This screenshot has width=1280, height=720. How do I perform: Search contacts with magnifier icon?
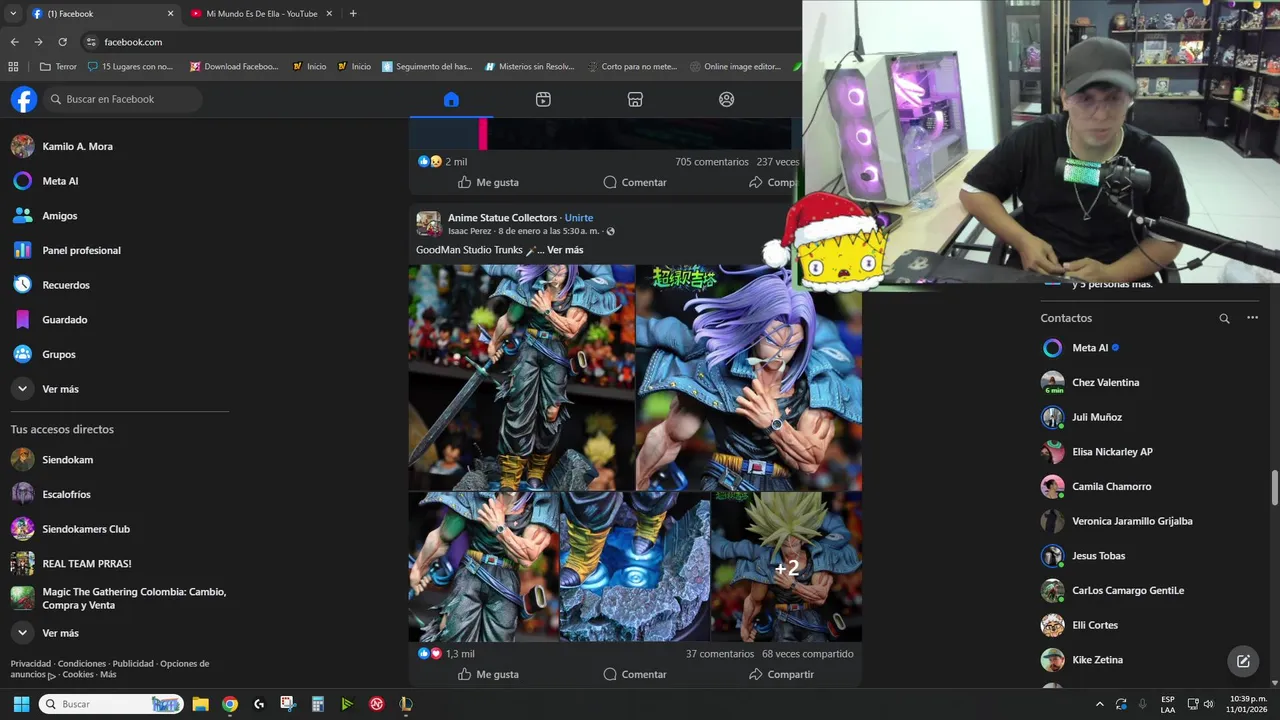point(1224,318)
